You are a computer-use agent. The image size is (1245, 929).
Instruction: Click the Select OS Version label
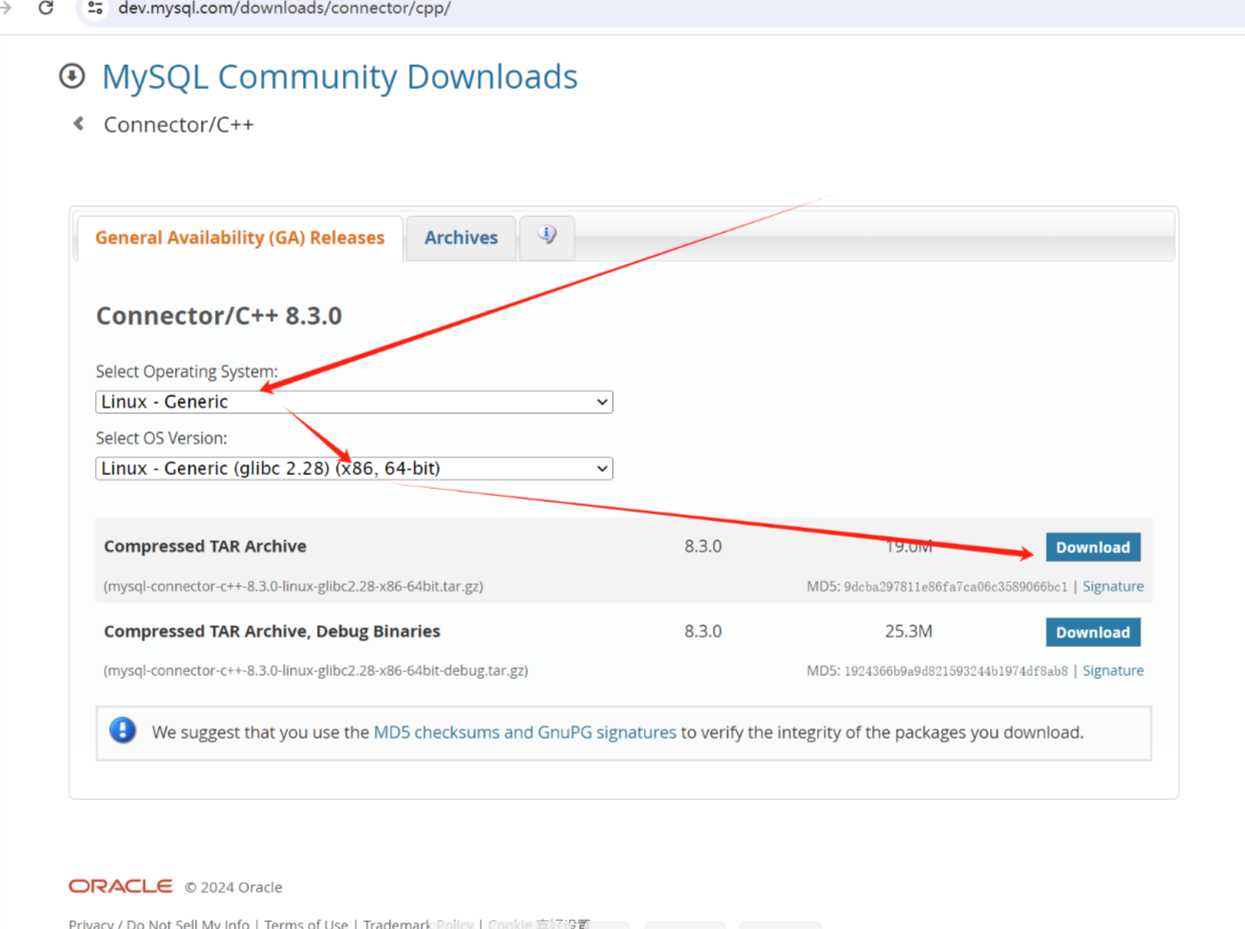pos(162,438)
